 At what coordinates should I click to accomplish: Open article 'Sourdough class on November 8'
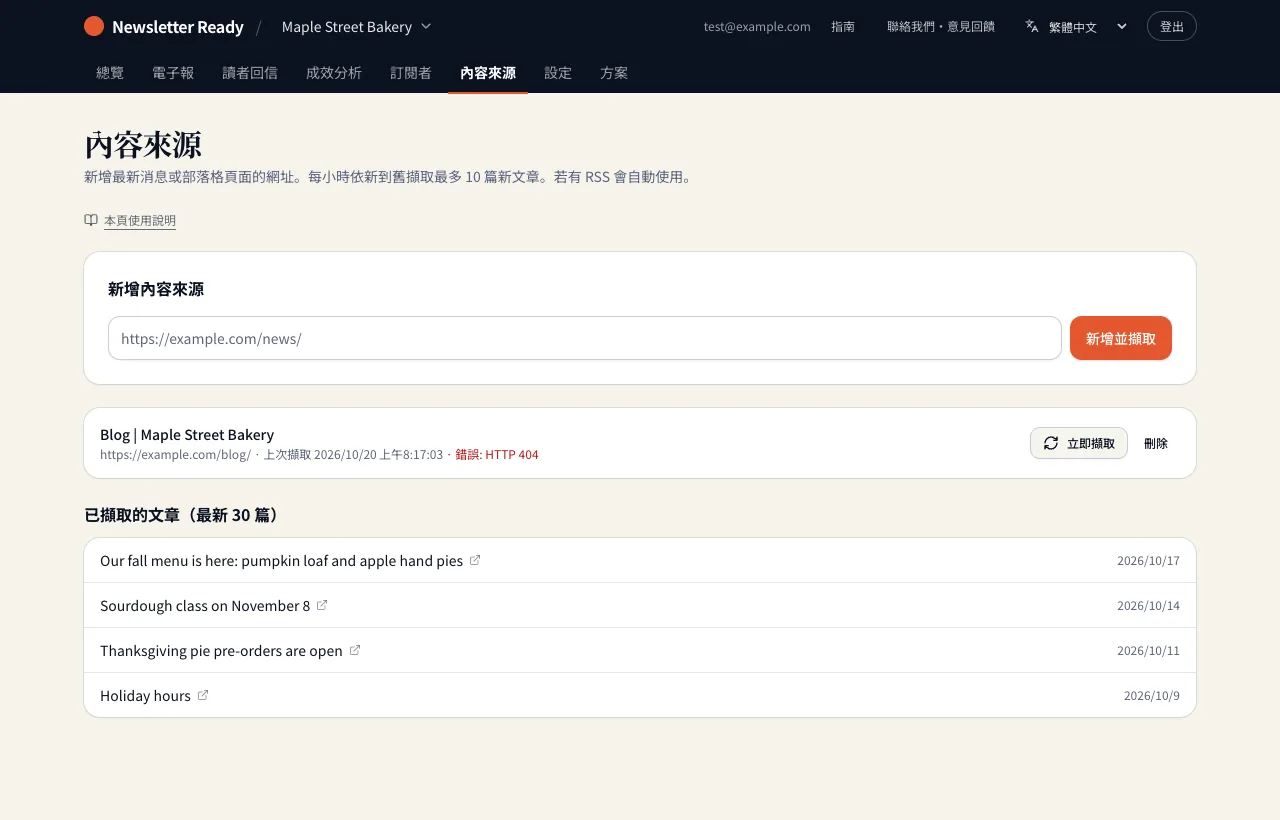click(205, 605)
